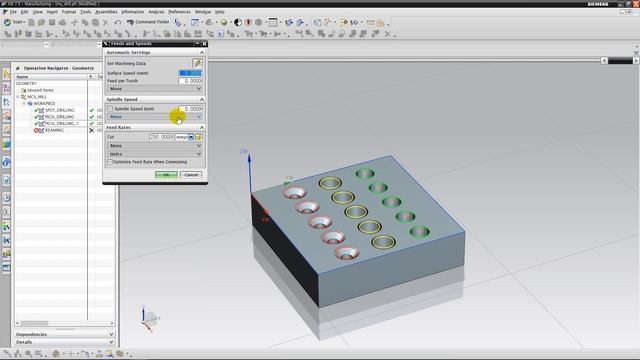Image resolution: width=640 pixels, height=360 pixels.
Task: Click the SPOT_DRILLING operation icon
Action: click(x=41, y=110)
